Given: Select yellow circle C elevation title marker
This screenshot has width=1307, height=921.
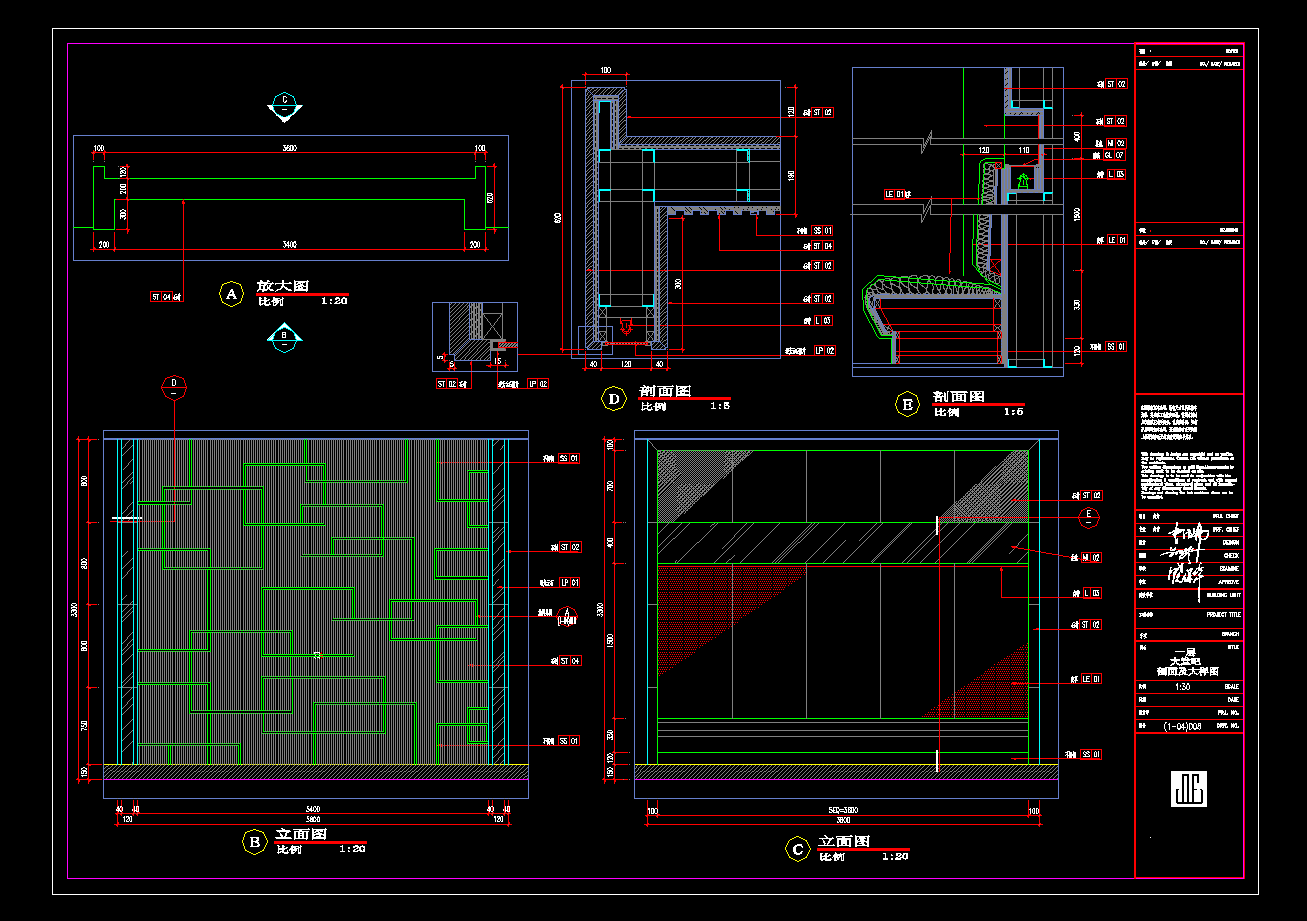Looking at the screenshot, I should pos(797,849).
